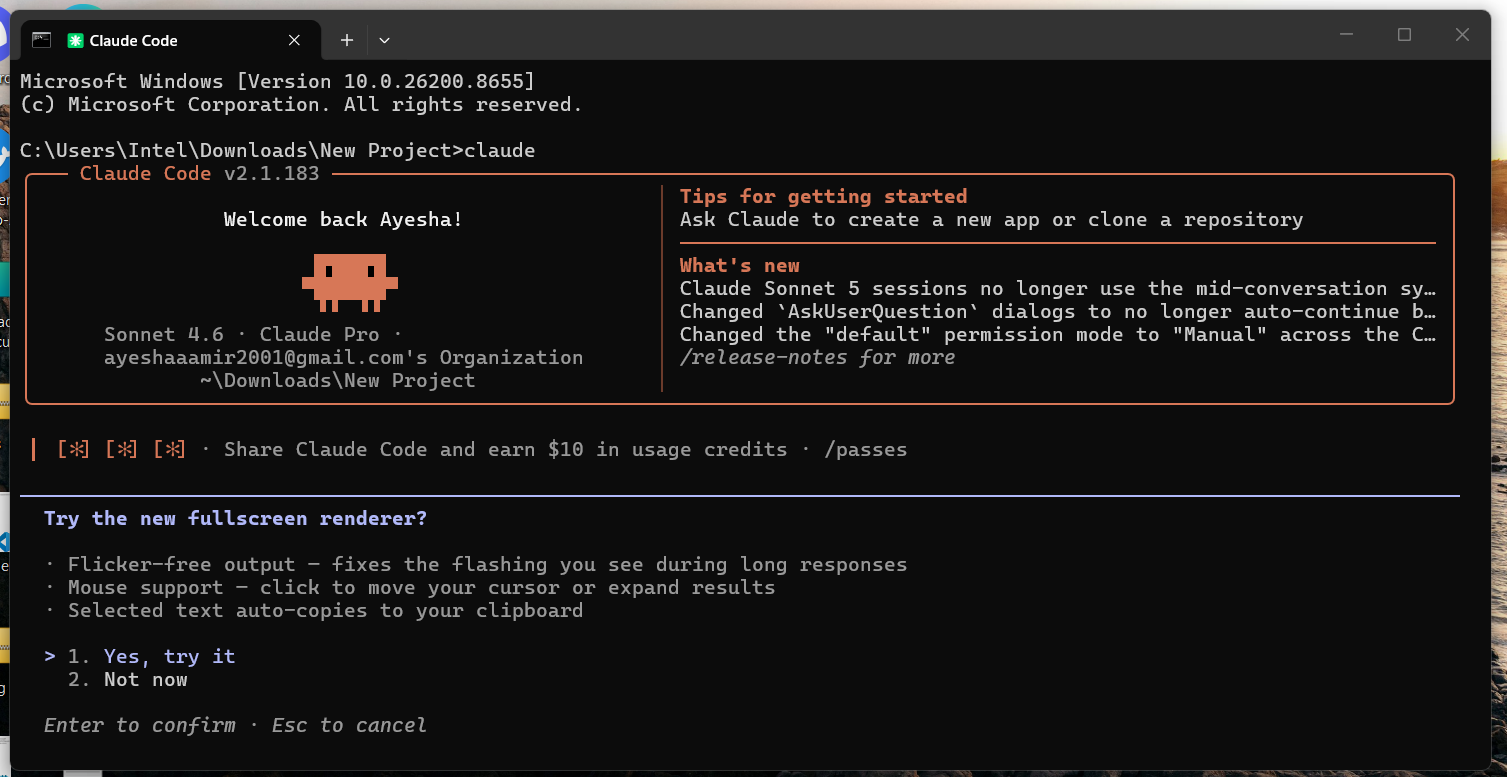Click the 'Claude Code v2.1.183' header
This screenshot has height=777, width=1507.
tap(200, 173)
